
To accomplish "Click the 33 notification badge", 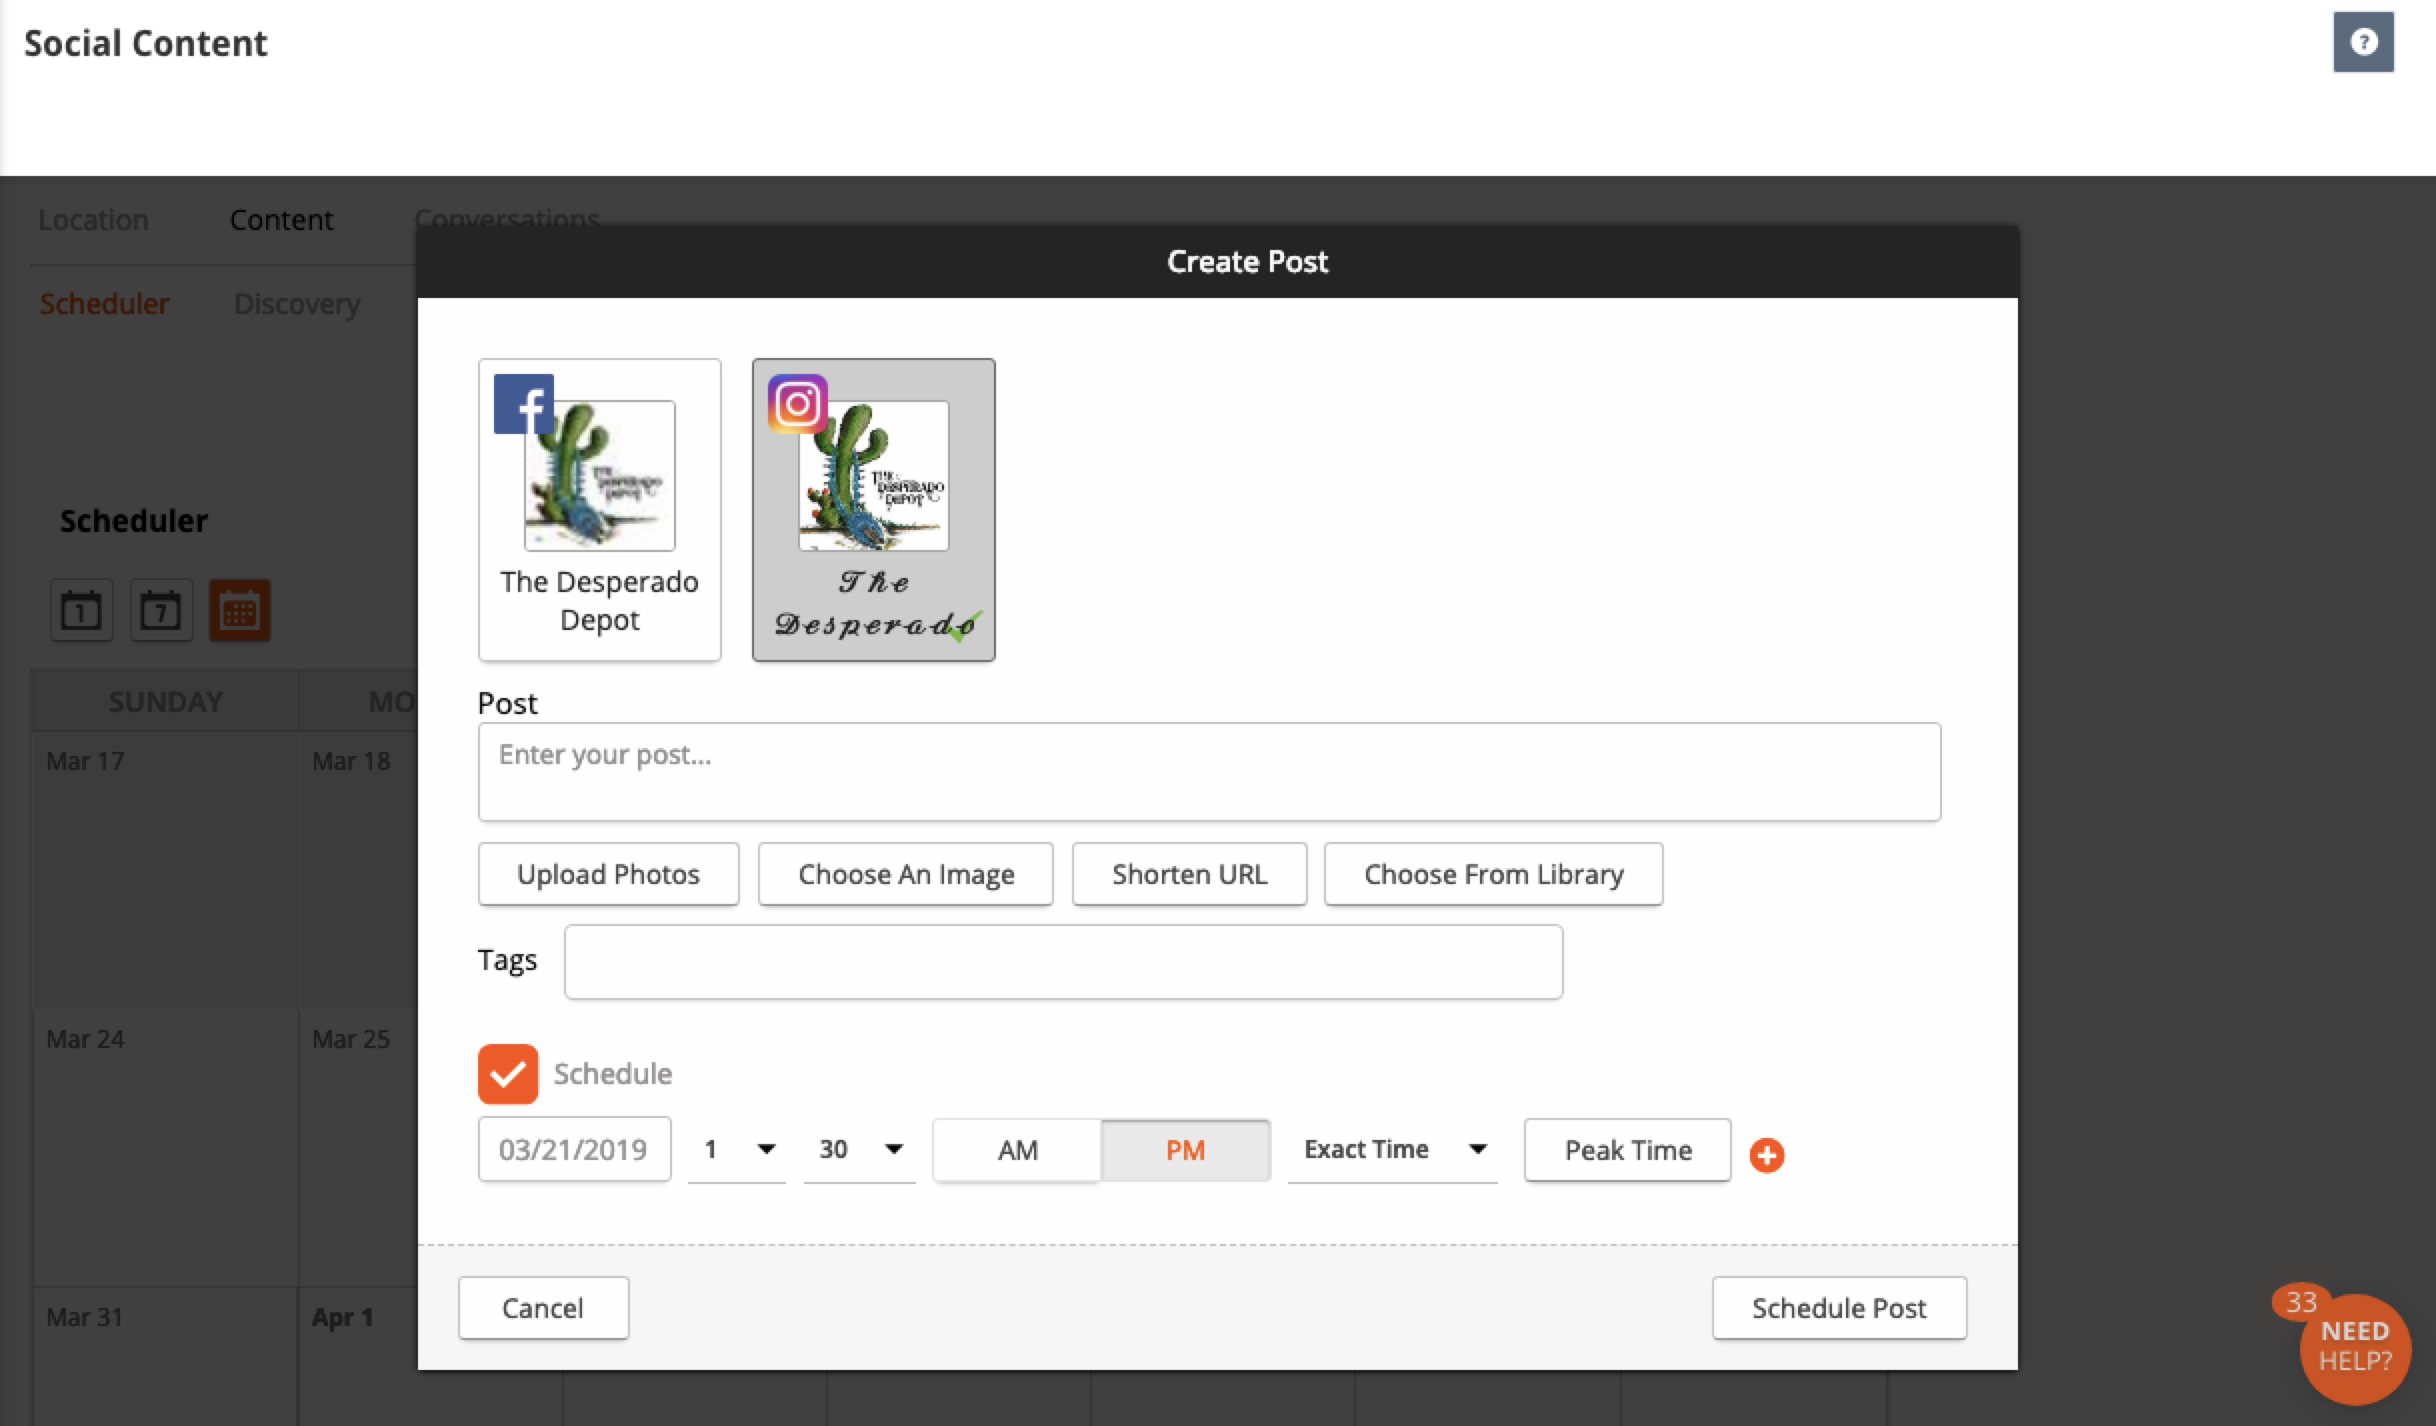I will click(2300, 1302).
